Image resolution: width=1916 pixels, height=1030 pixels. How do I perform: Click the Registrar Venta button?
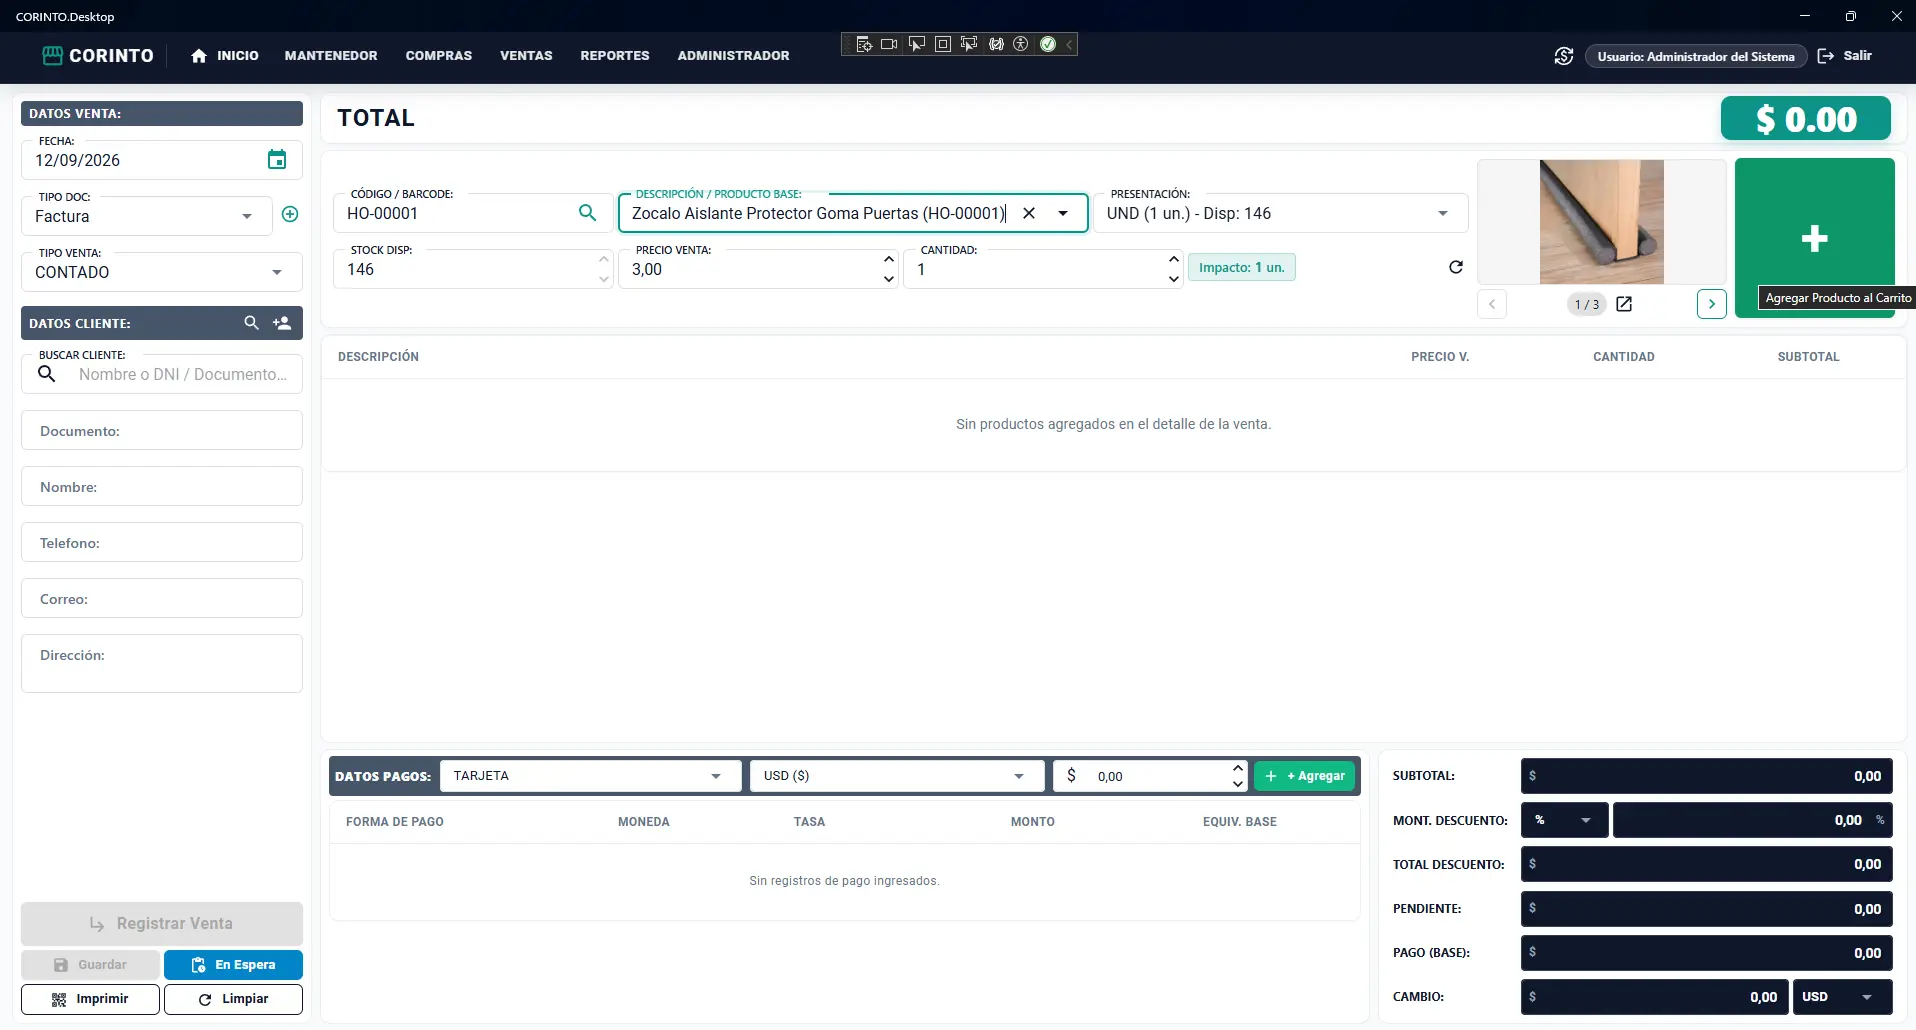pos(162,924)
